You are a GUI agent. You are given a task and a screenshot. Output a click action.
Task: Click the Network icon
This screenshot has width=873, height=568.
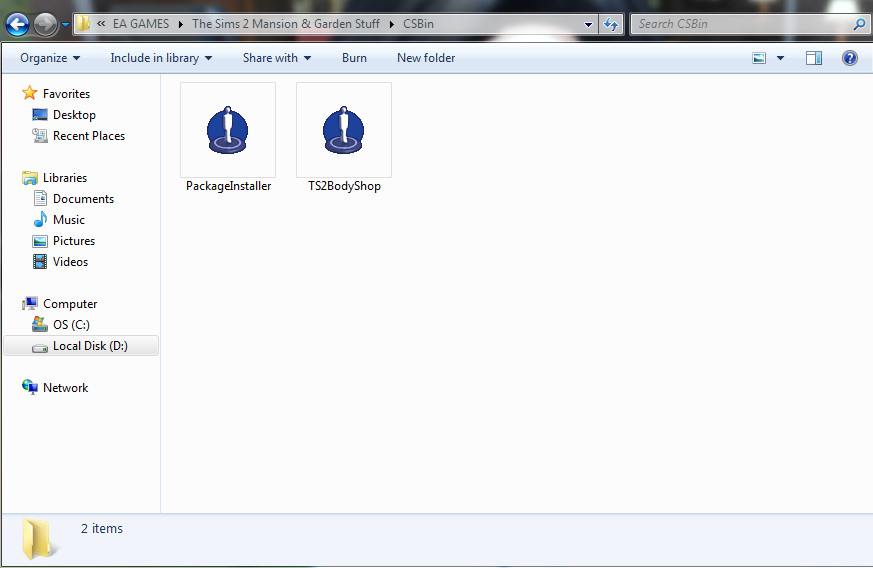(30, 386)
